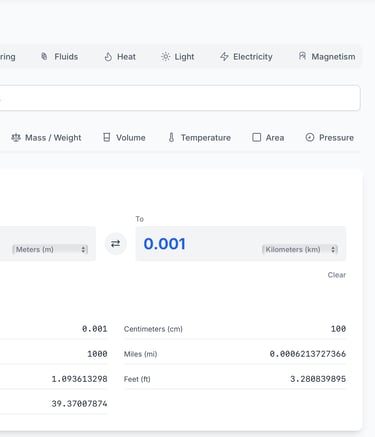This screenshot has height=437, width=375.
Task: Open the Pressure converter tab
Action: pyautogui.click(x=329, y=138)
